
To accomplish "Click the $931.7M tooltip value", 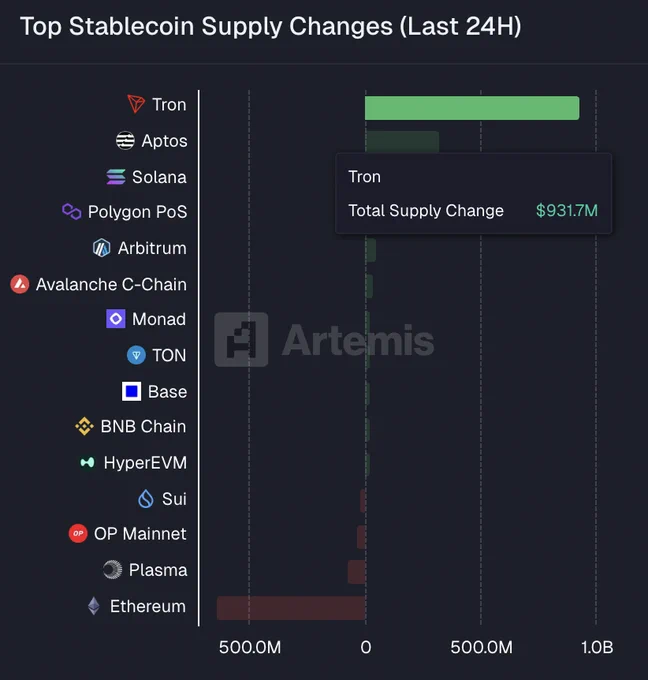I will pos(567,211).
